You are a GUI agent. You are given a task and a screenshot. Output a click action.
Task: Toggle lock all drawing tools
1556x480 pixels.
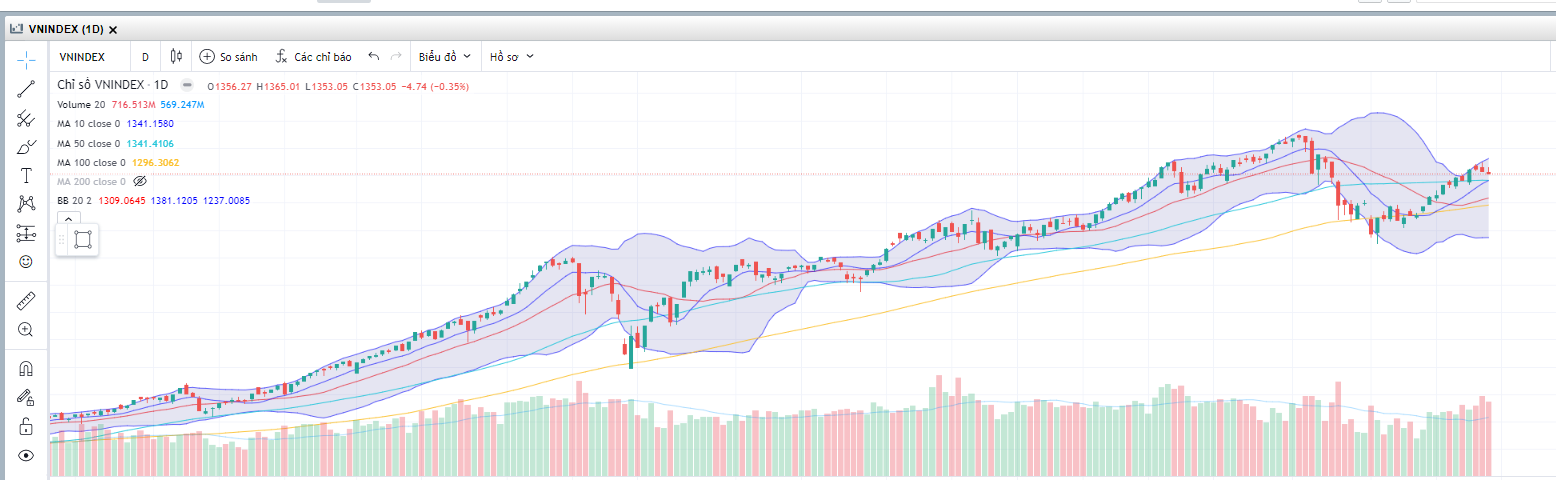(26, 427)
